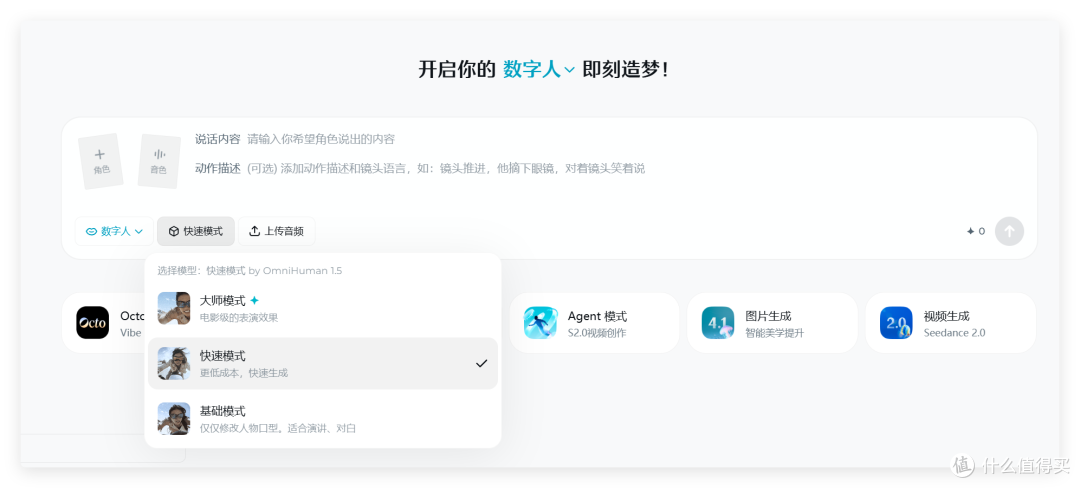Select 大师模式 from the model list
Image resolution: width=1080 pixels, height=488 pixels.
click(322, 308)
